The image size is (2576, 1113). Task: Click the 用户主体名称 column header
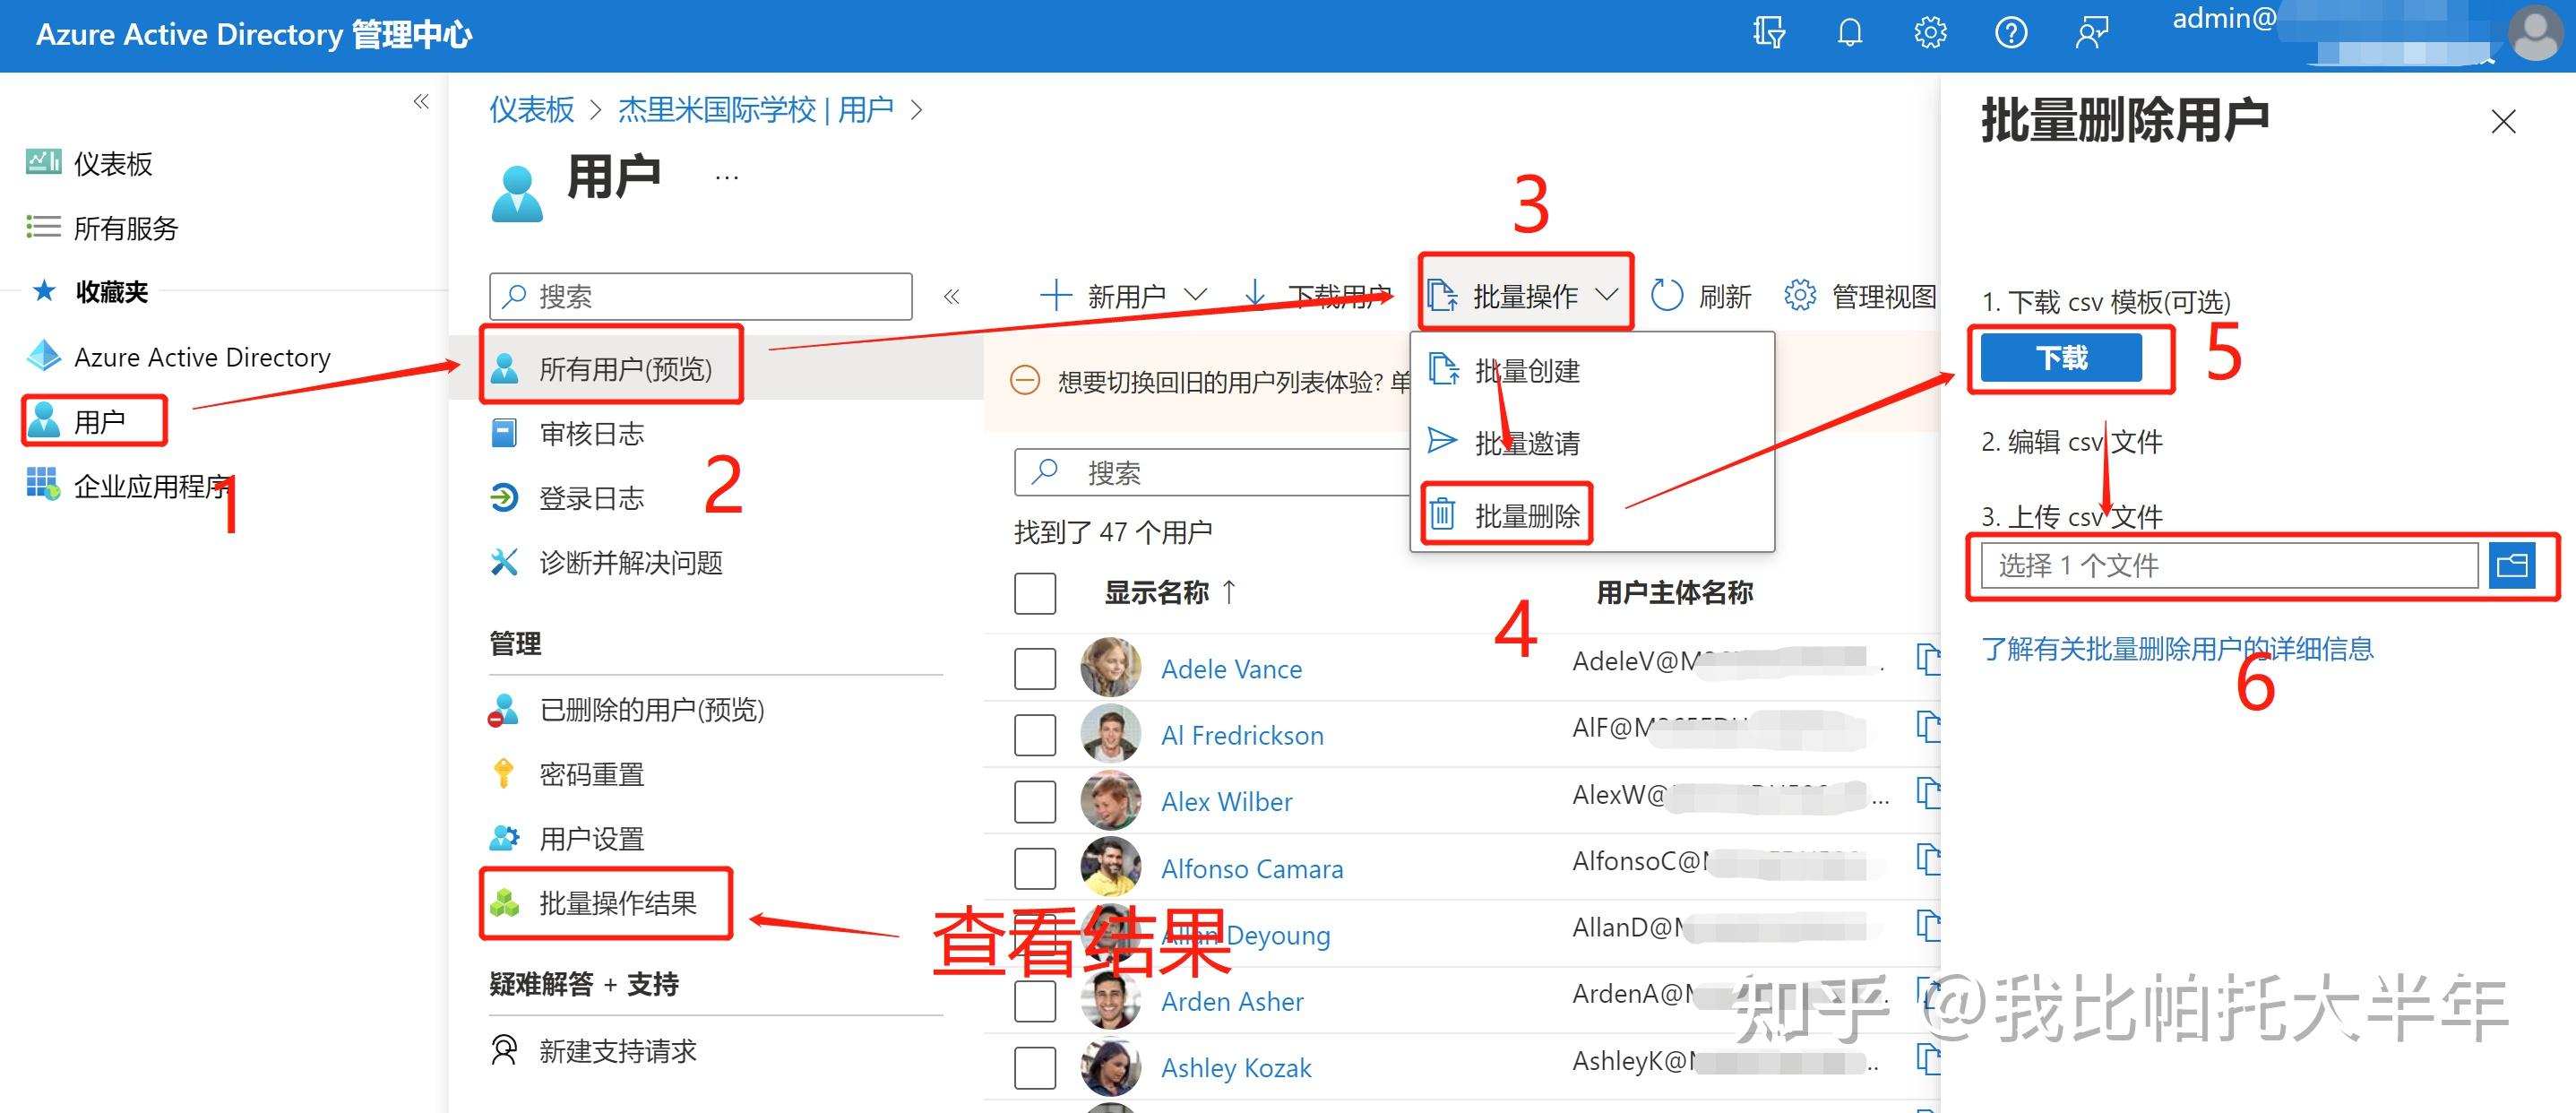tap(1674, 592)
